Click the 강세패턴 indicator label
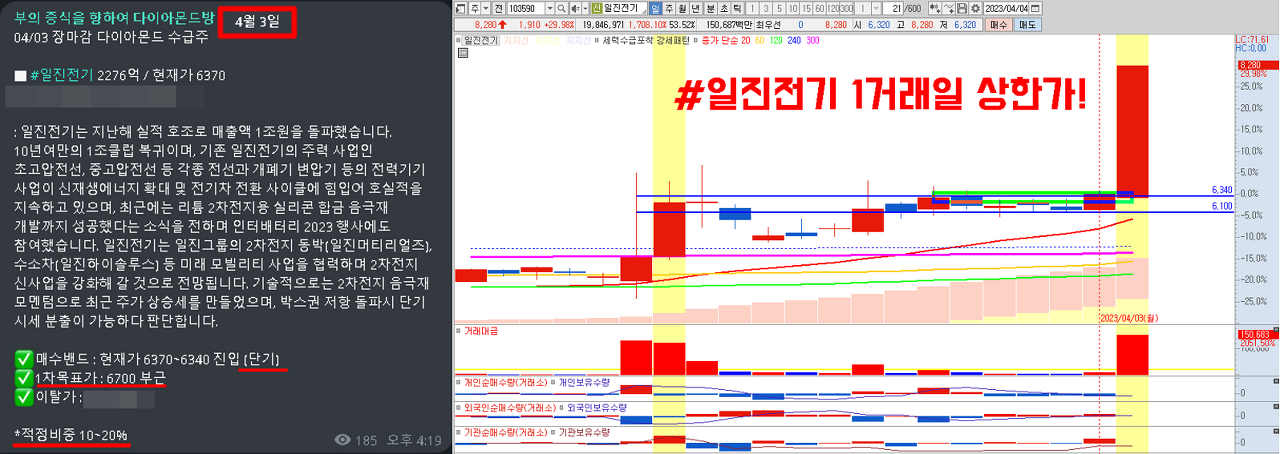1280x454 pixels. tap(673, 40)
